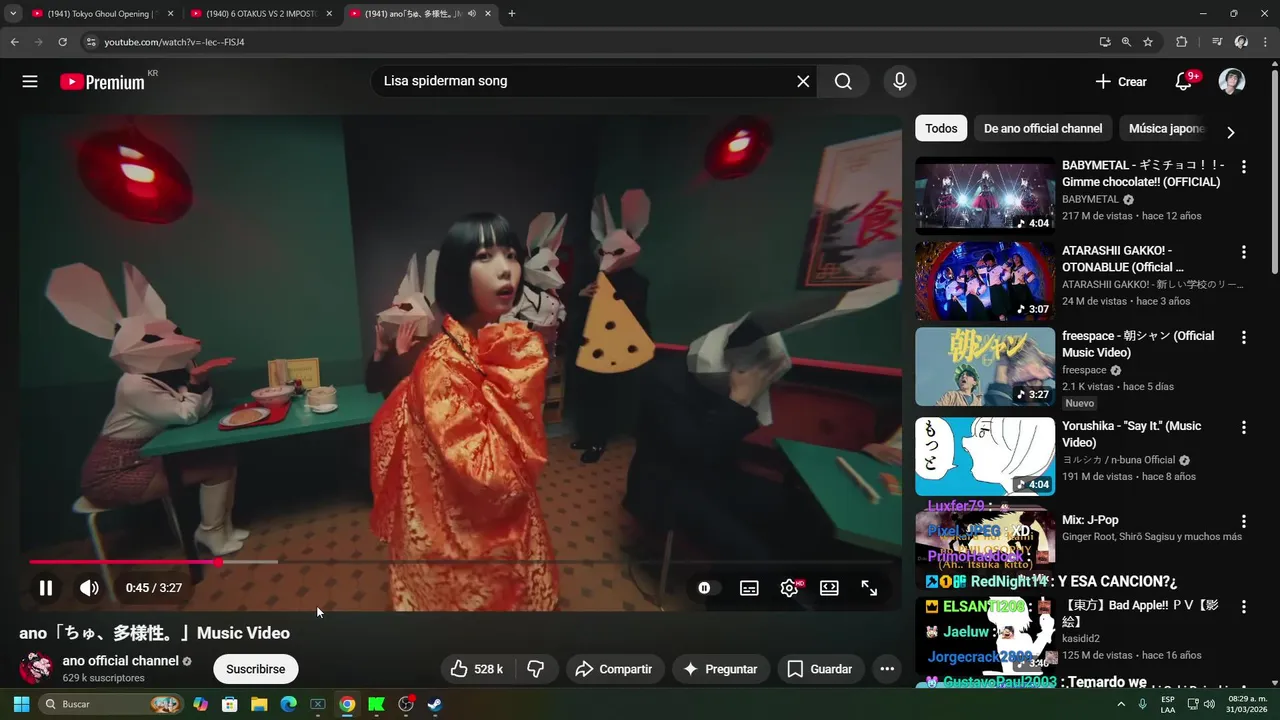Open the Crear menu
Viewport: 1280px width, 720px height.
pyautogui.click(x=1120, y=82)
